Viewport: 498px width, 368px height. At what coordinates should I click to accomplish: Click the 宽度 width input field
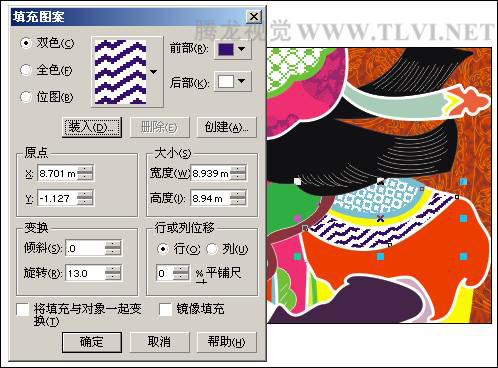click(x=210, y=173)
